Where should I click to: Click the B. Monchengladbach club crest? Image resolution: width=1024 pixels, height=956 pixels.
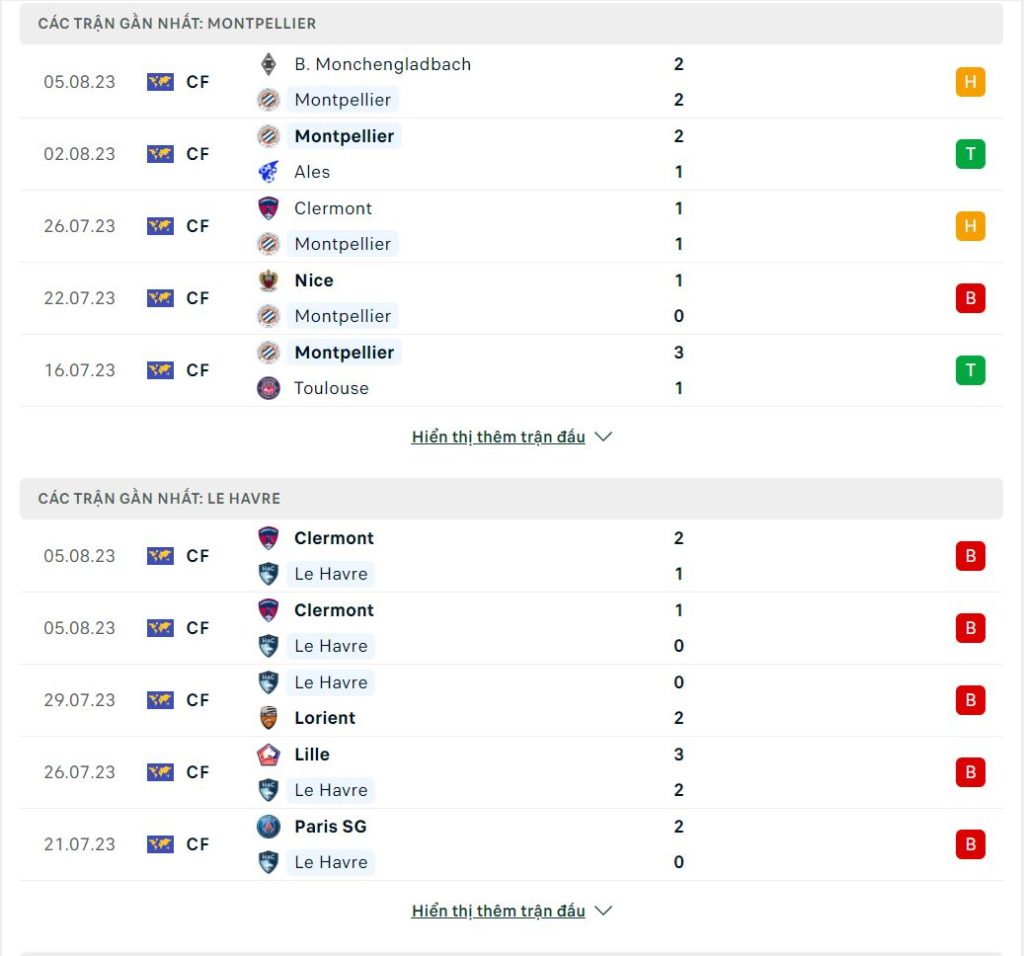pos(268,64)
